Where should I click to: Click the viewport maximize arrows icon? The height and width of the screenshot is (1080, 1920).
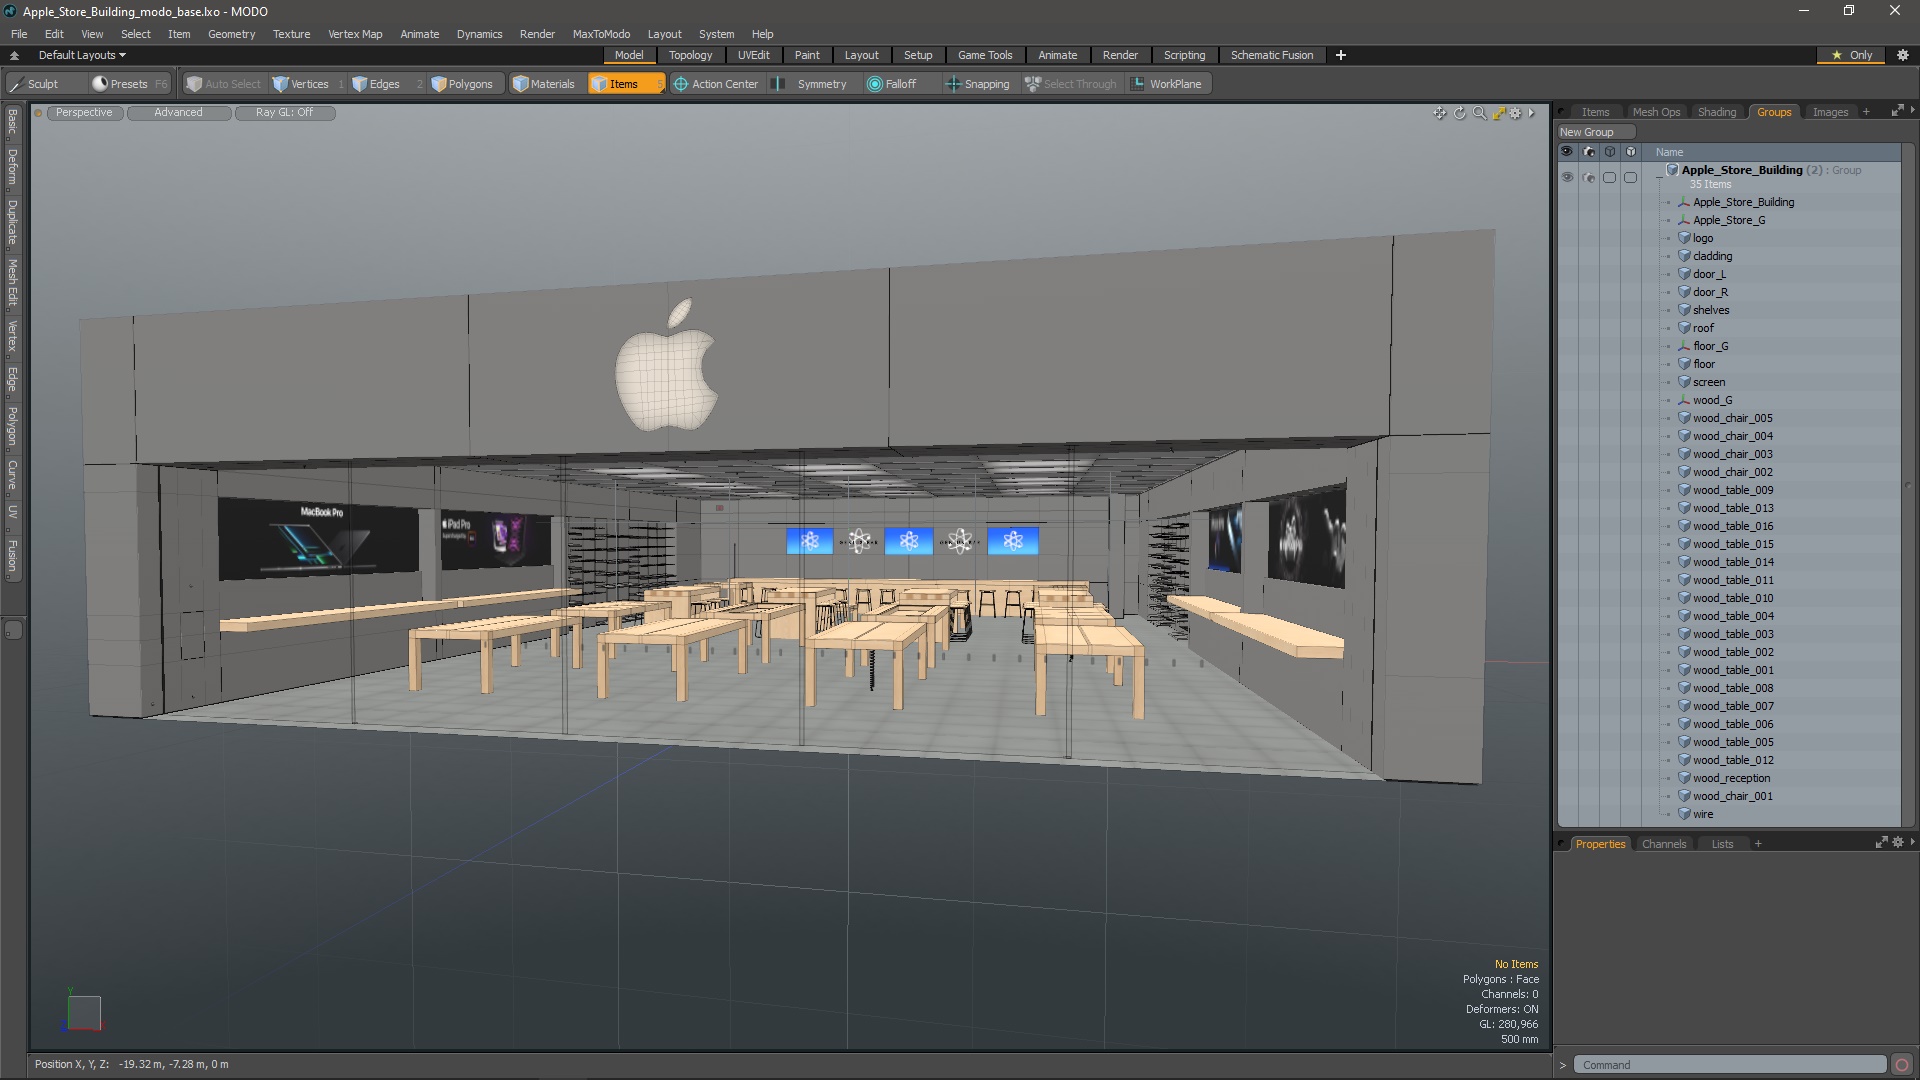pos(1498,113)
